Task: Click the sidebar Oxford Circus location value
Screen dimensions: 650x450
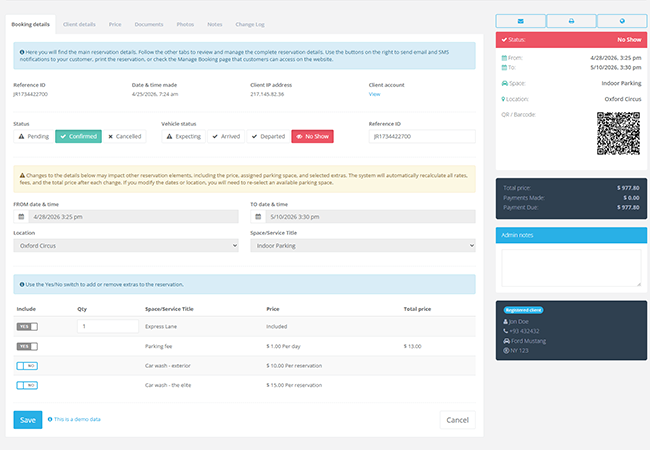Action: click(623, 99)
